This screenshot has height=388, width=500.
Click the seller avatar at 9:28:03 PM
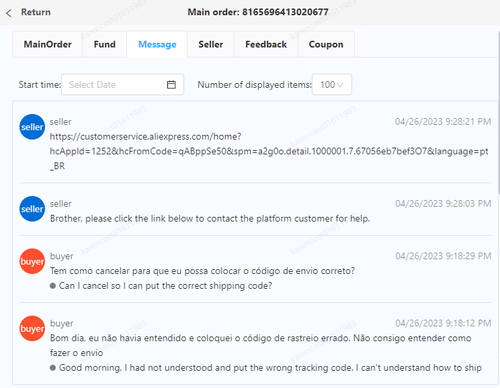click(32, 209)
